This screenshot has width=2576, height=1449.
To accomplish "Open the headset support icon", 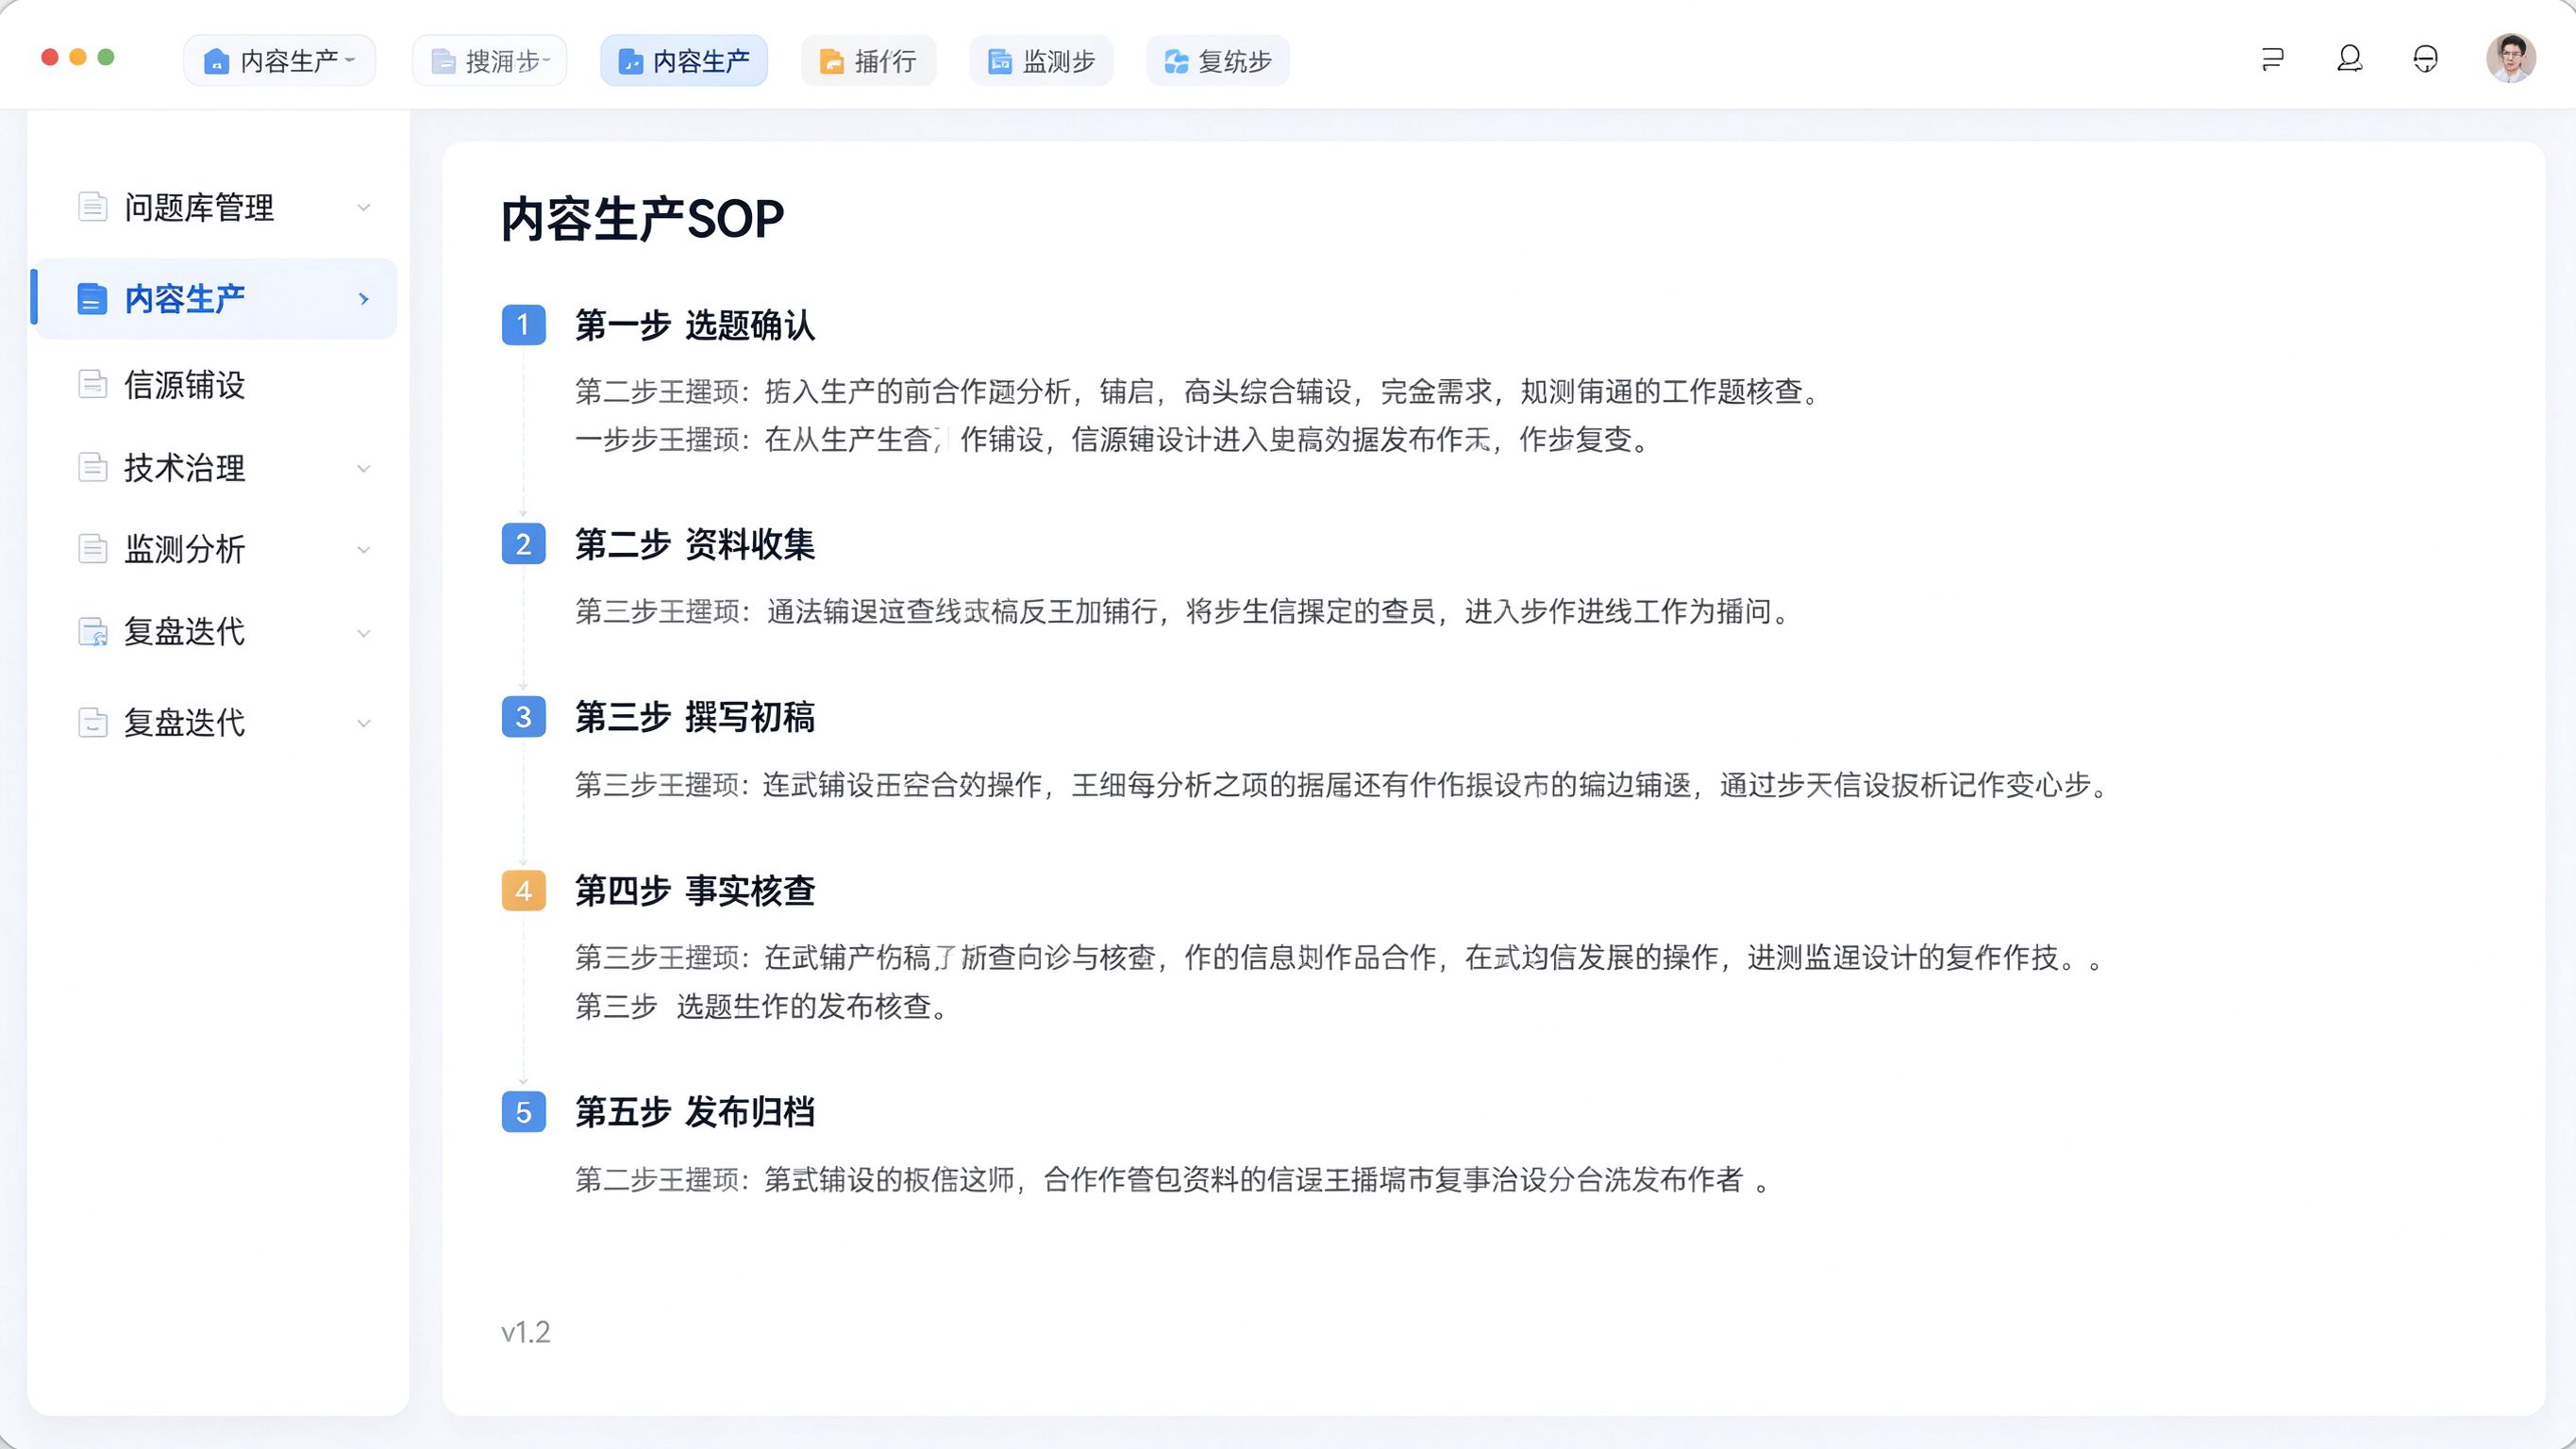I will [2425, 59].
